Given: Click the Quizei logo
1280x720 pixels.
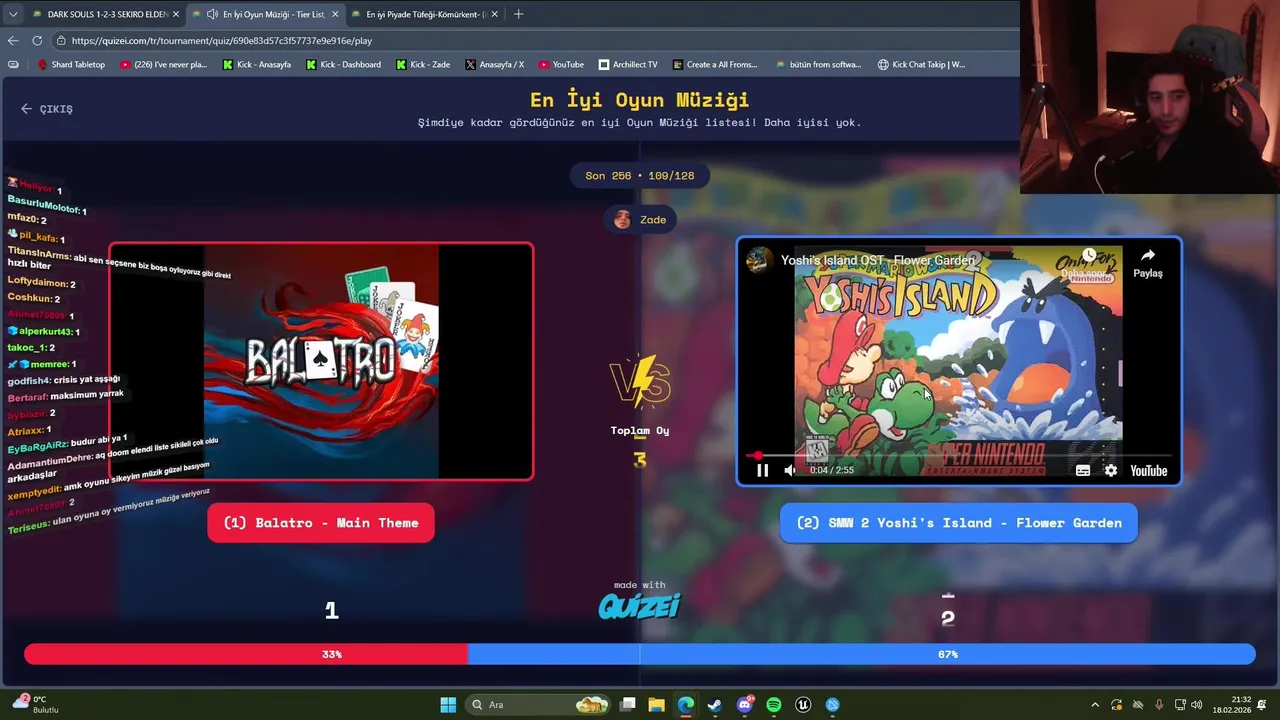Looking at the screenshot, I should [640, 605].
